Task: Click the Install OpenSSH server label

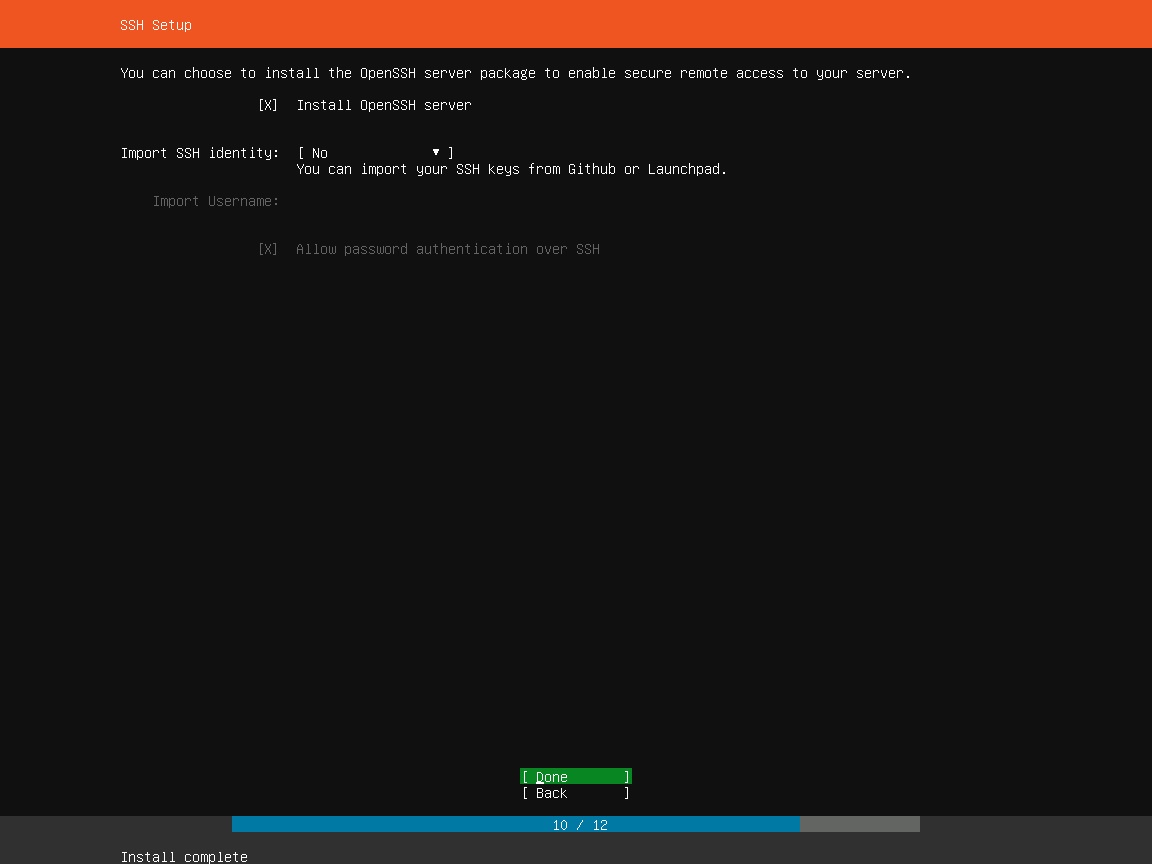Action: pyautogui.click(x=384, y=105)
